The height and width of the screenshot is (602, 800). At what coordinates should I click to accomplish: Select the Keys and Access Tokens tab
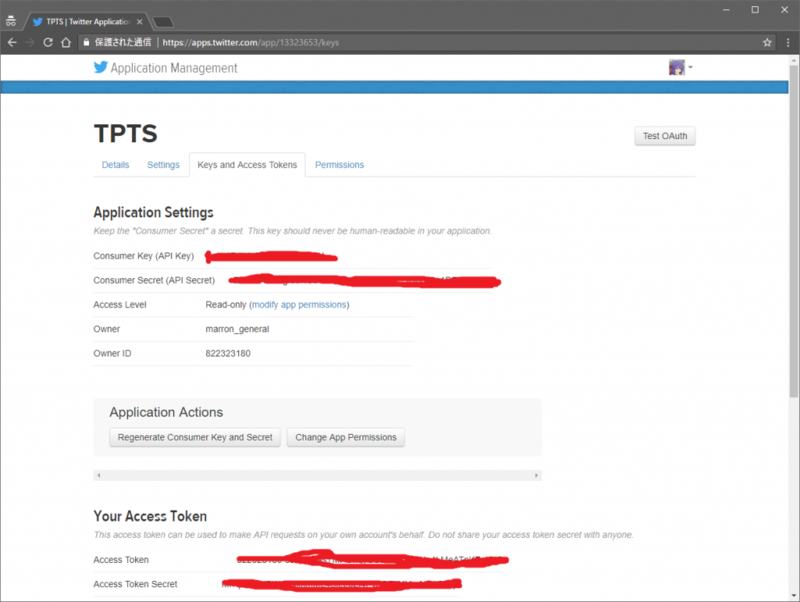click(x=247, y=165)
